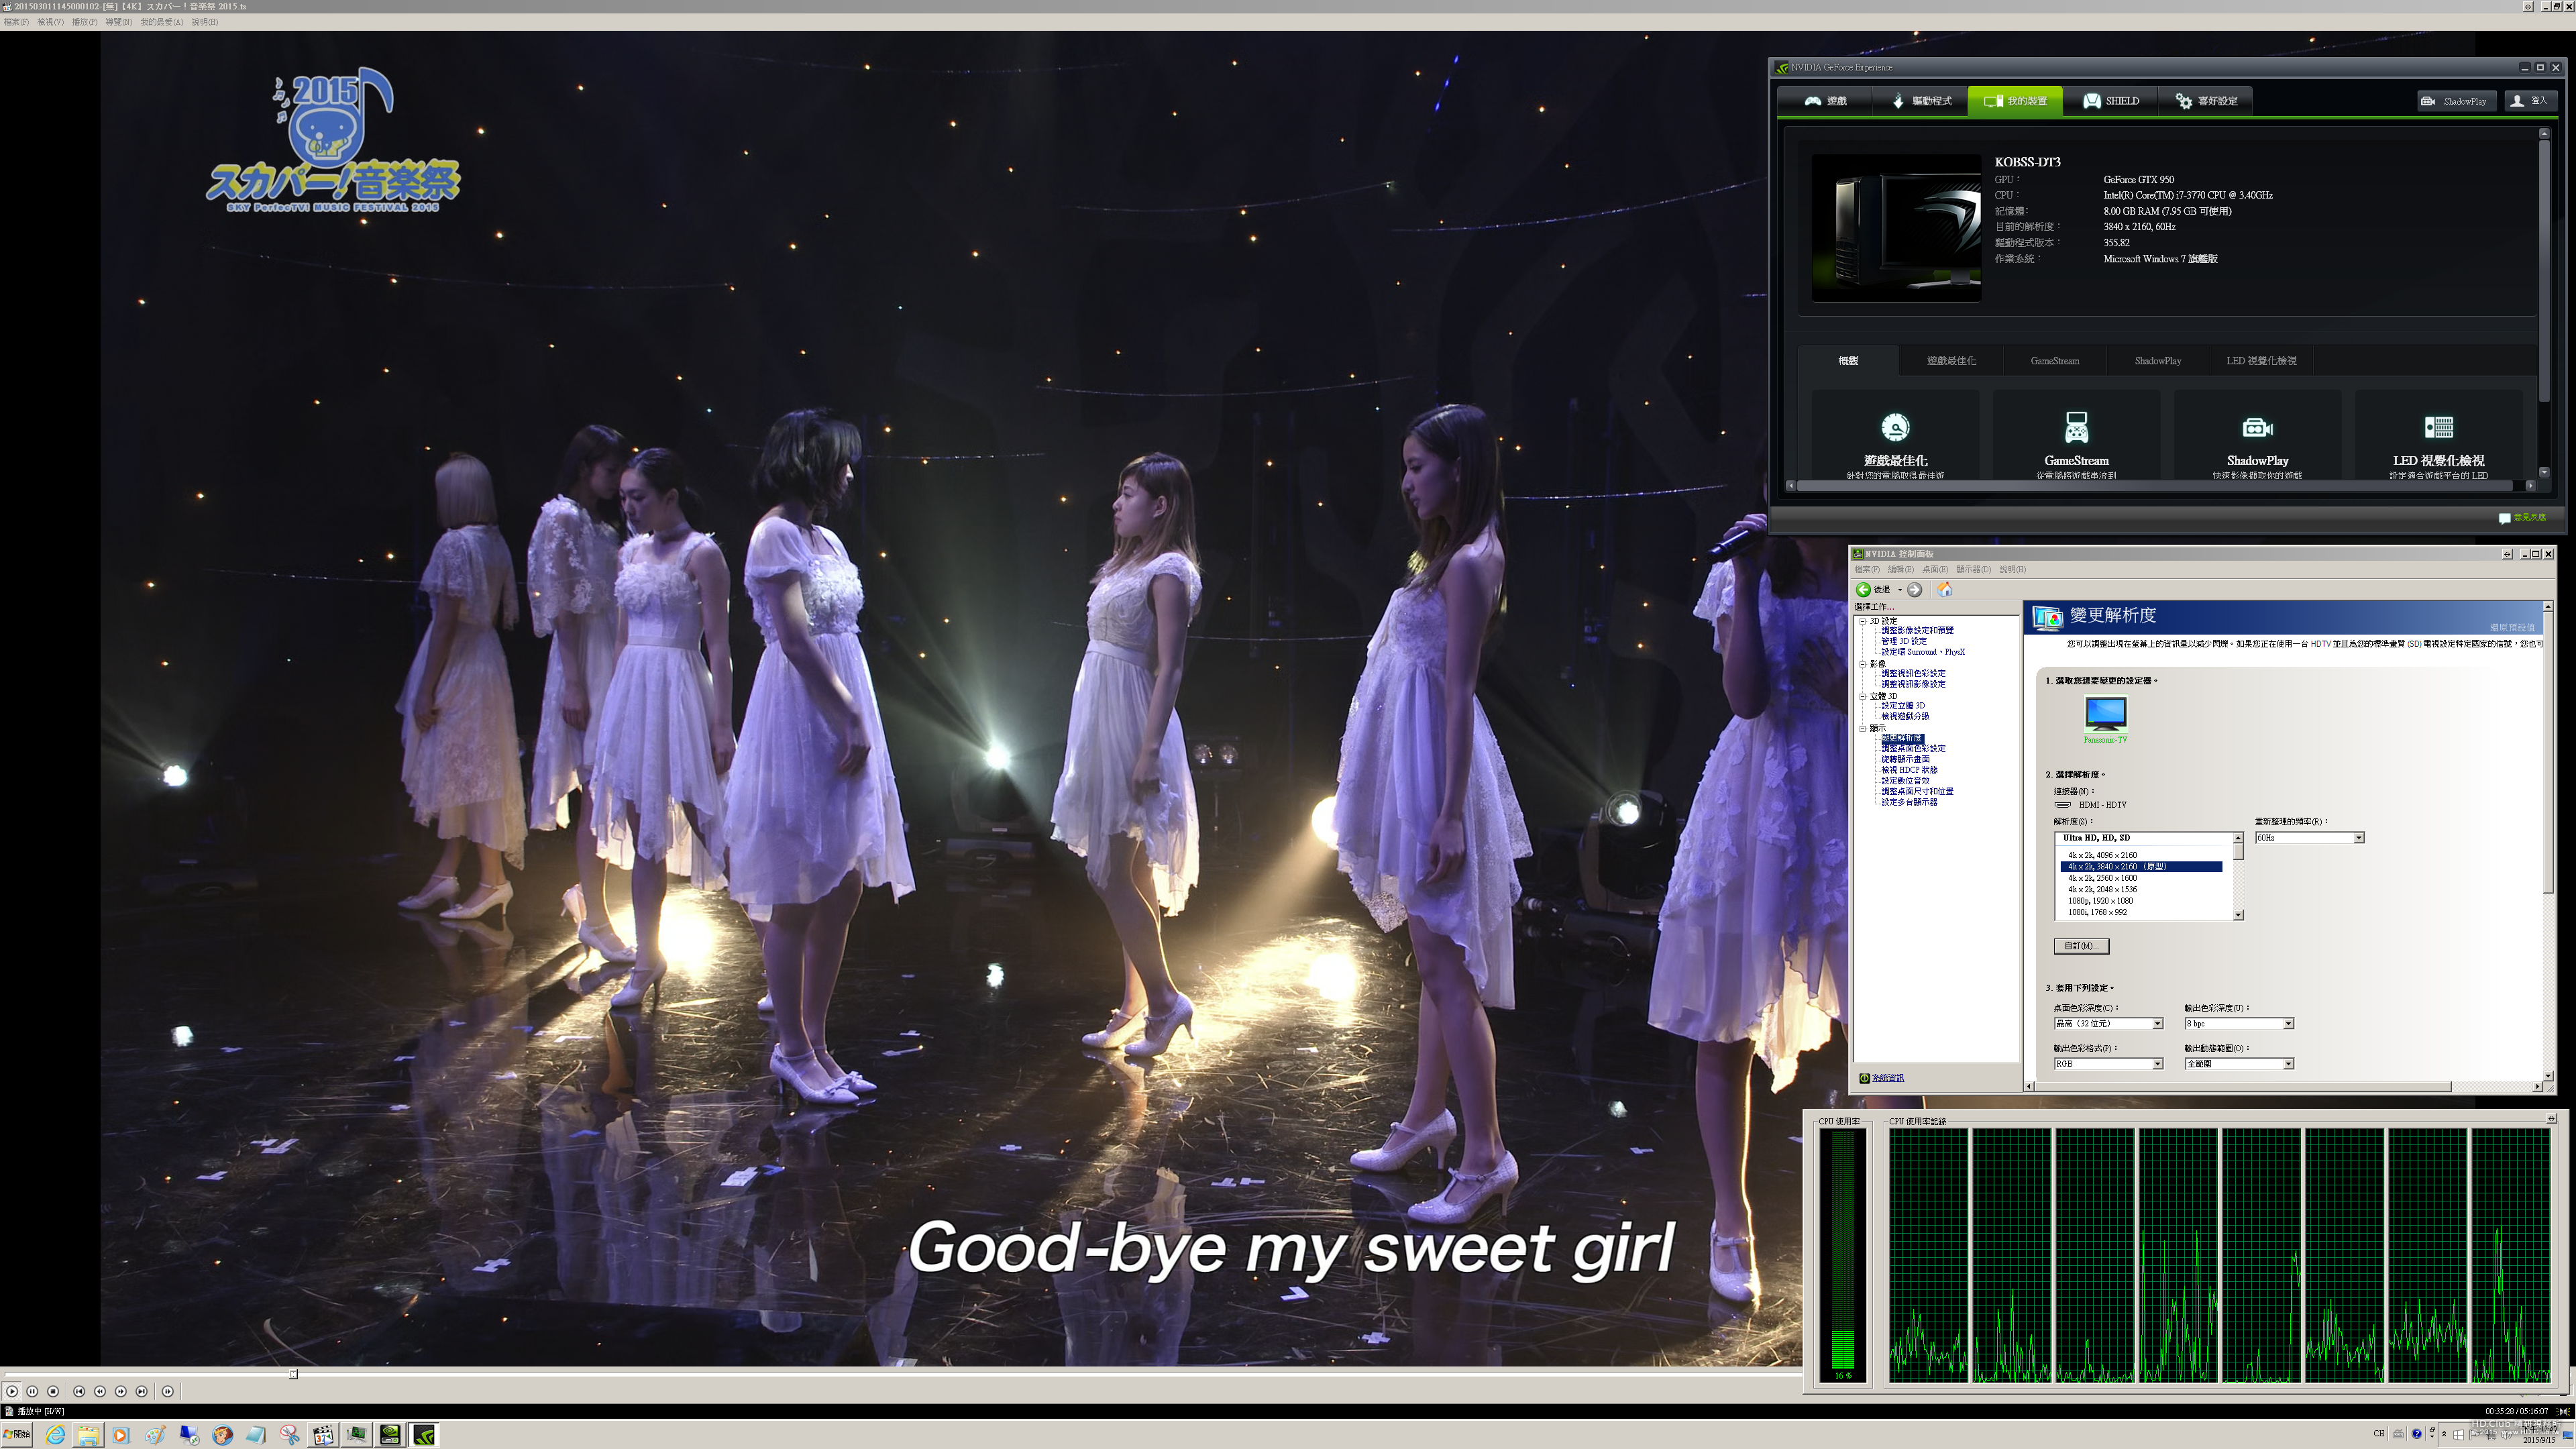This screenshot has height=1449, width=2576.
Task: Click the frame-step button in the player controls
Action: [x=167, y=1391]
